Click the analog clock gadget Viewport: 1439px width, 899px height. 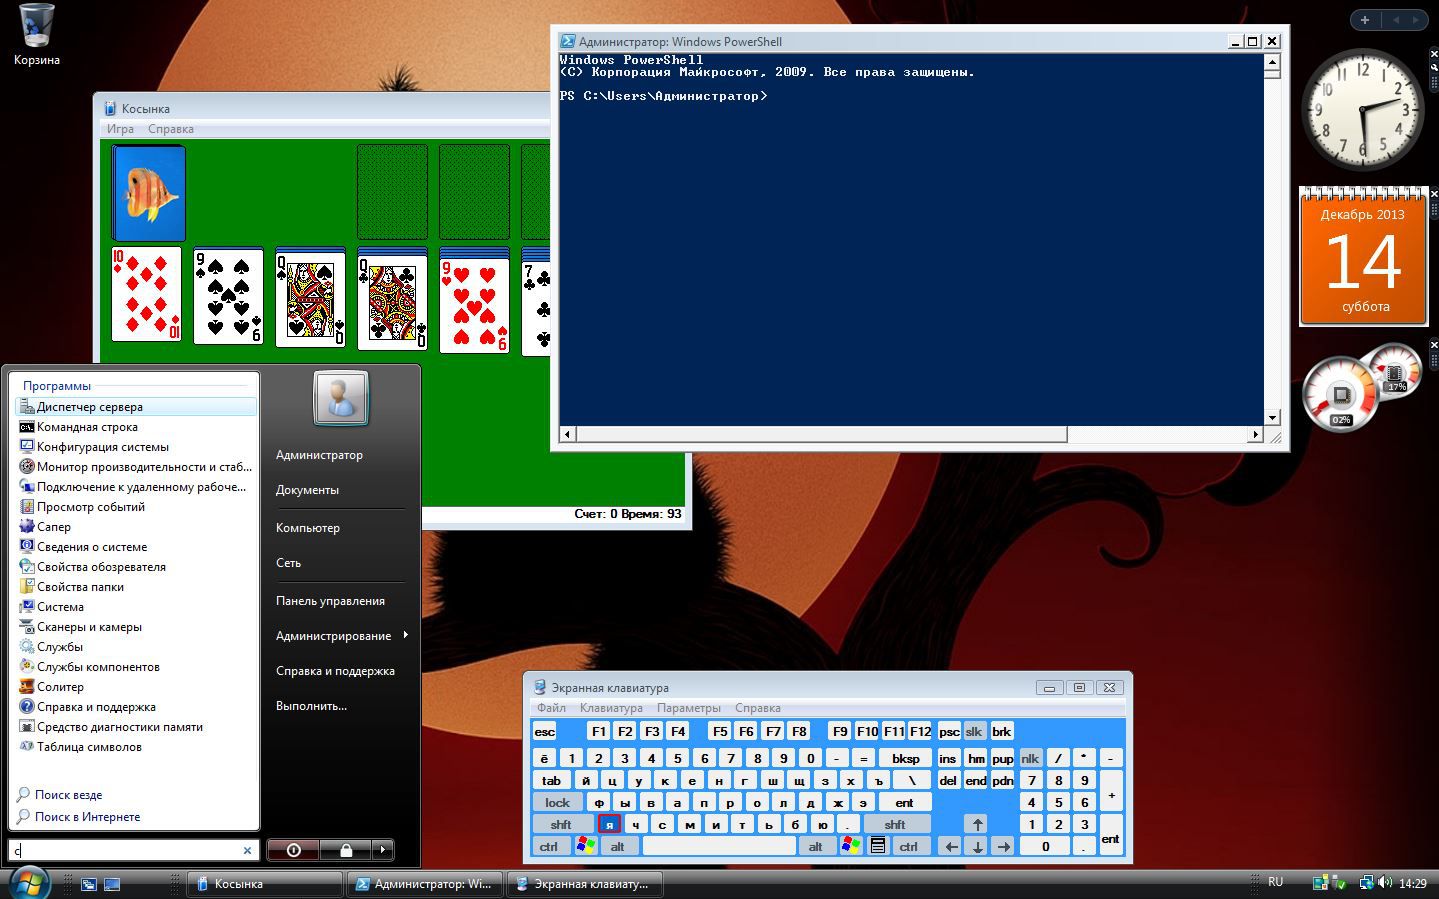(x=1362, y=110)
